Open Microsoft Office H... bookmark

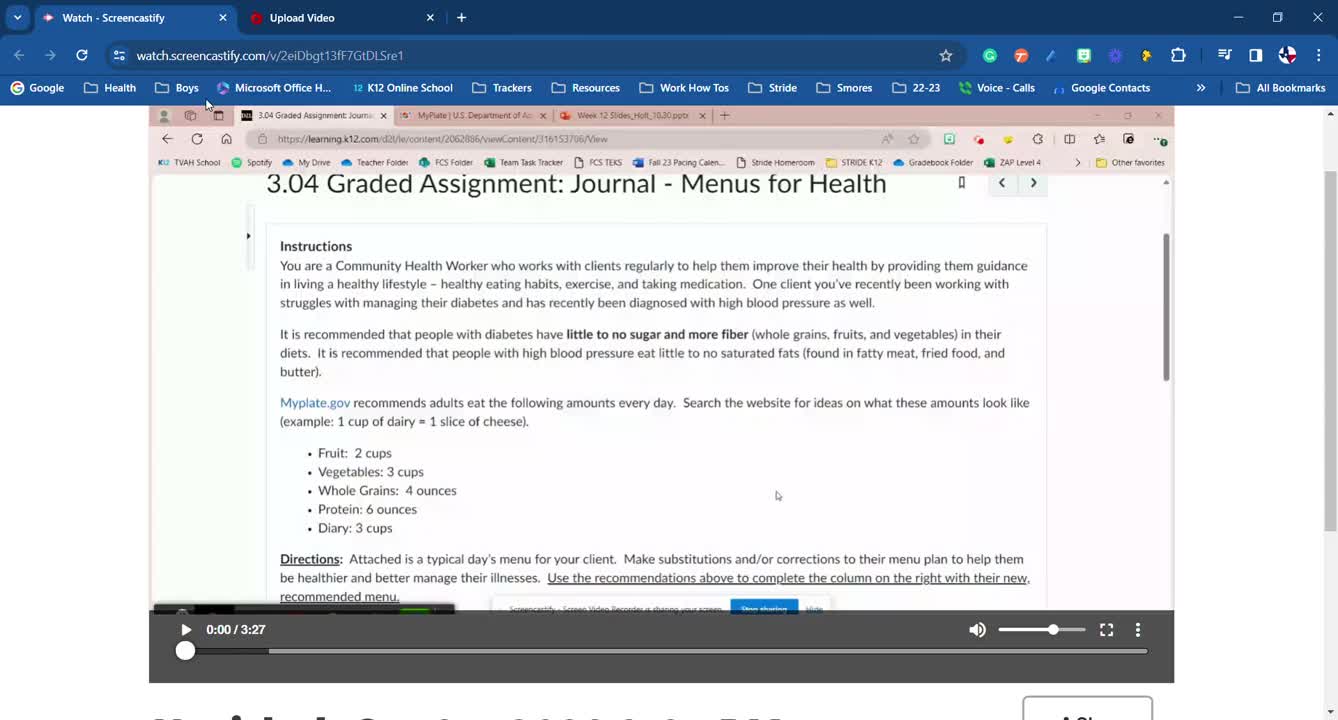(273, 88)
